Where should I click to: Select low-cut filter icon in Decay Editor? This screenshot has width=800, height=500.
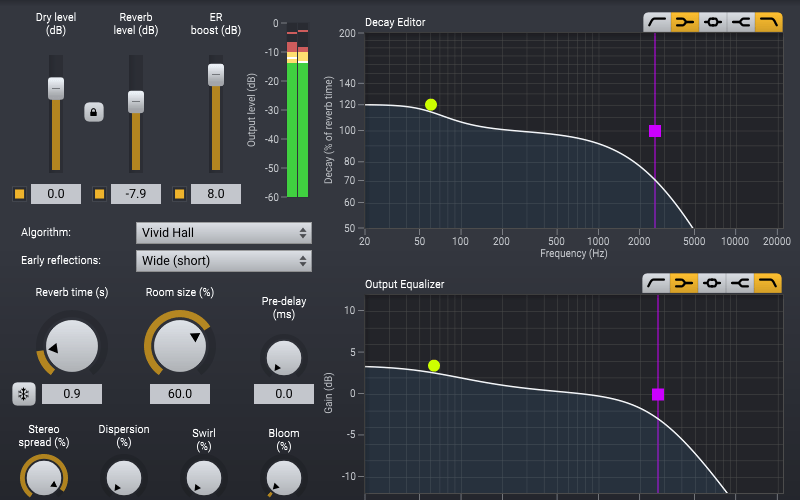pyautogui.click(x=657, y=21)
